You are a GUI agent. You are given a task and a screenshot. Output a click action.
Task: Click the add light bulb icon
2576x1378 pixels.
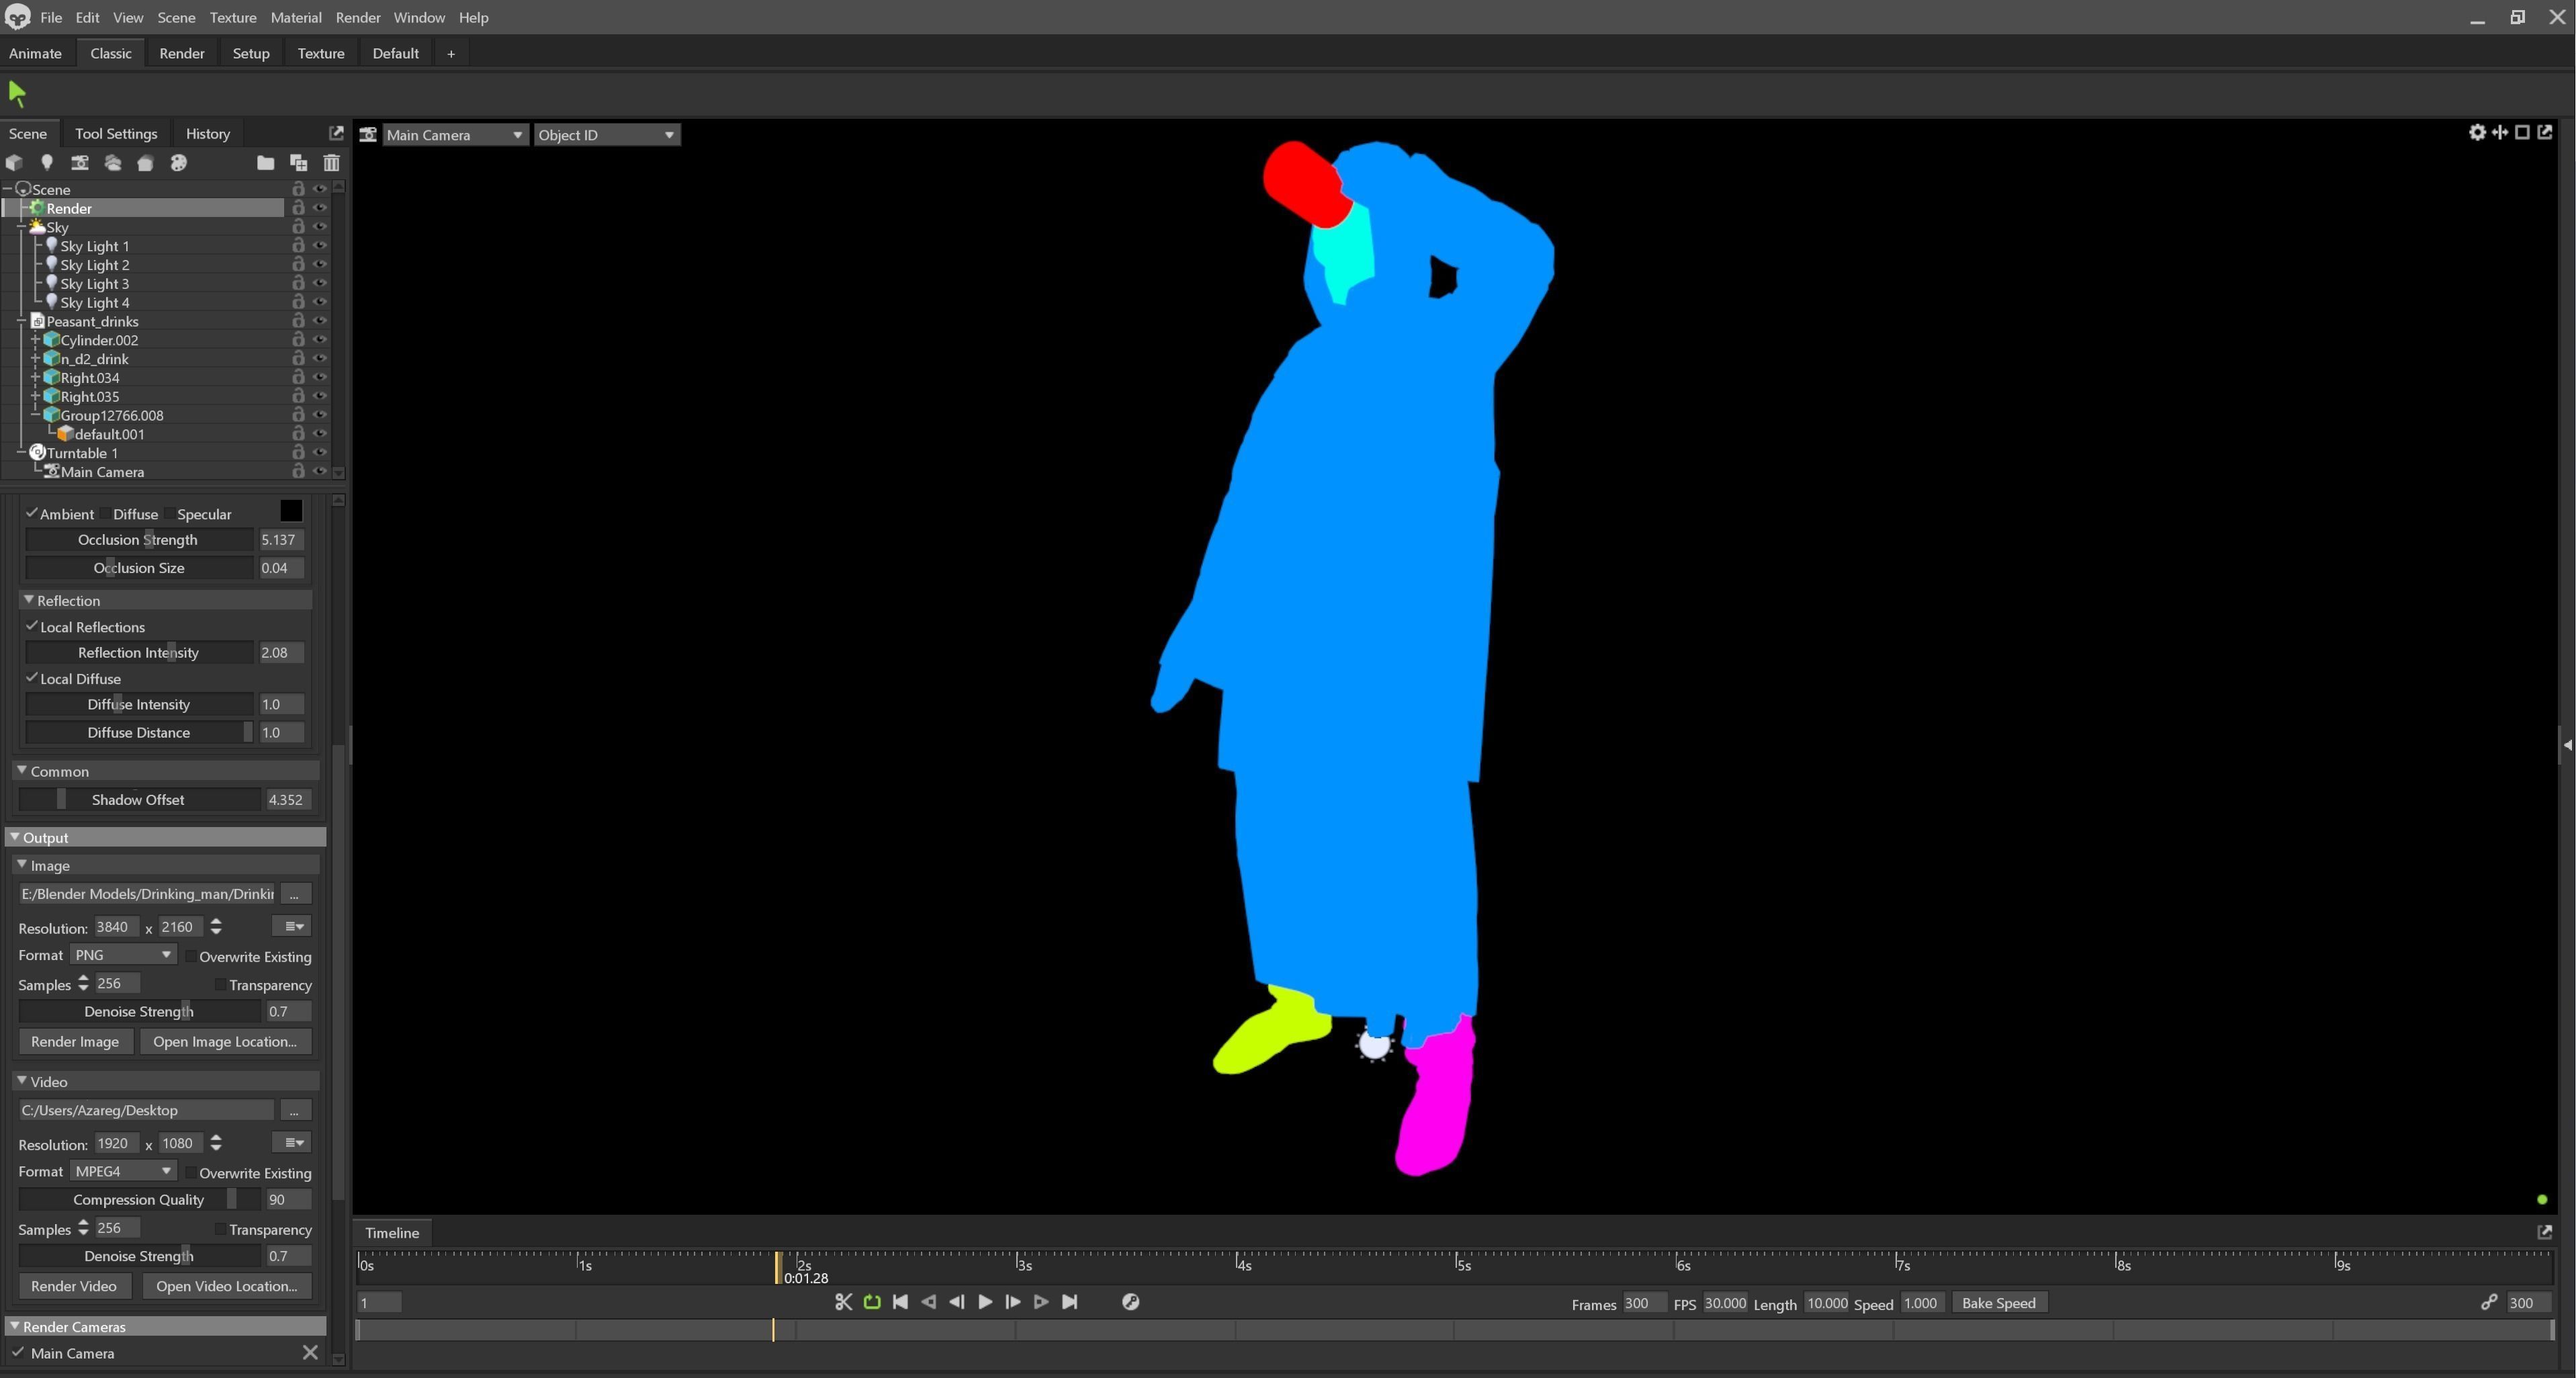tap(46, 162)
